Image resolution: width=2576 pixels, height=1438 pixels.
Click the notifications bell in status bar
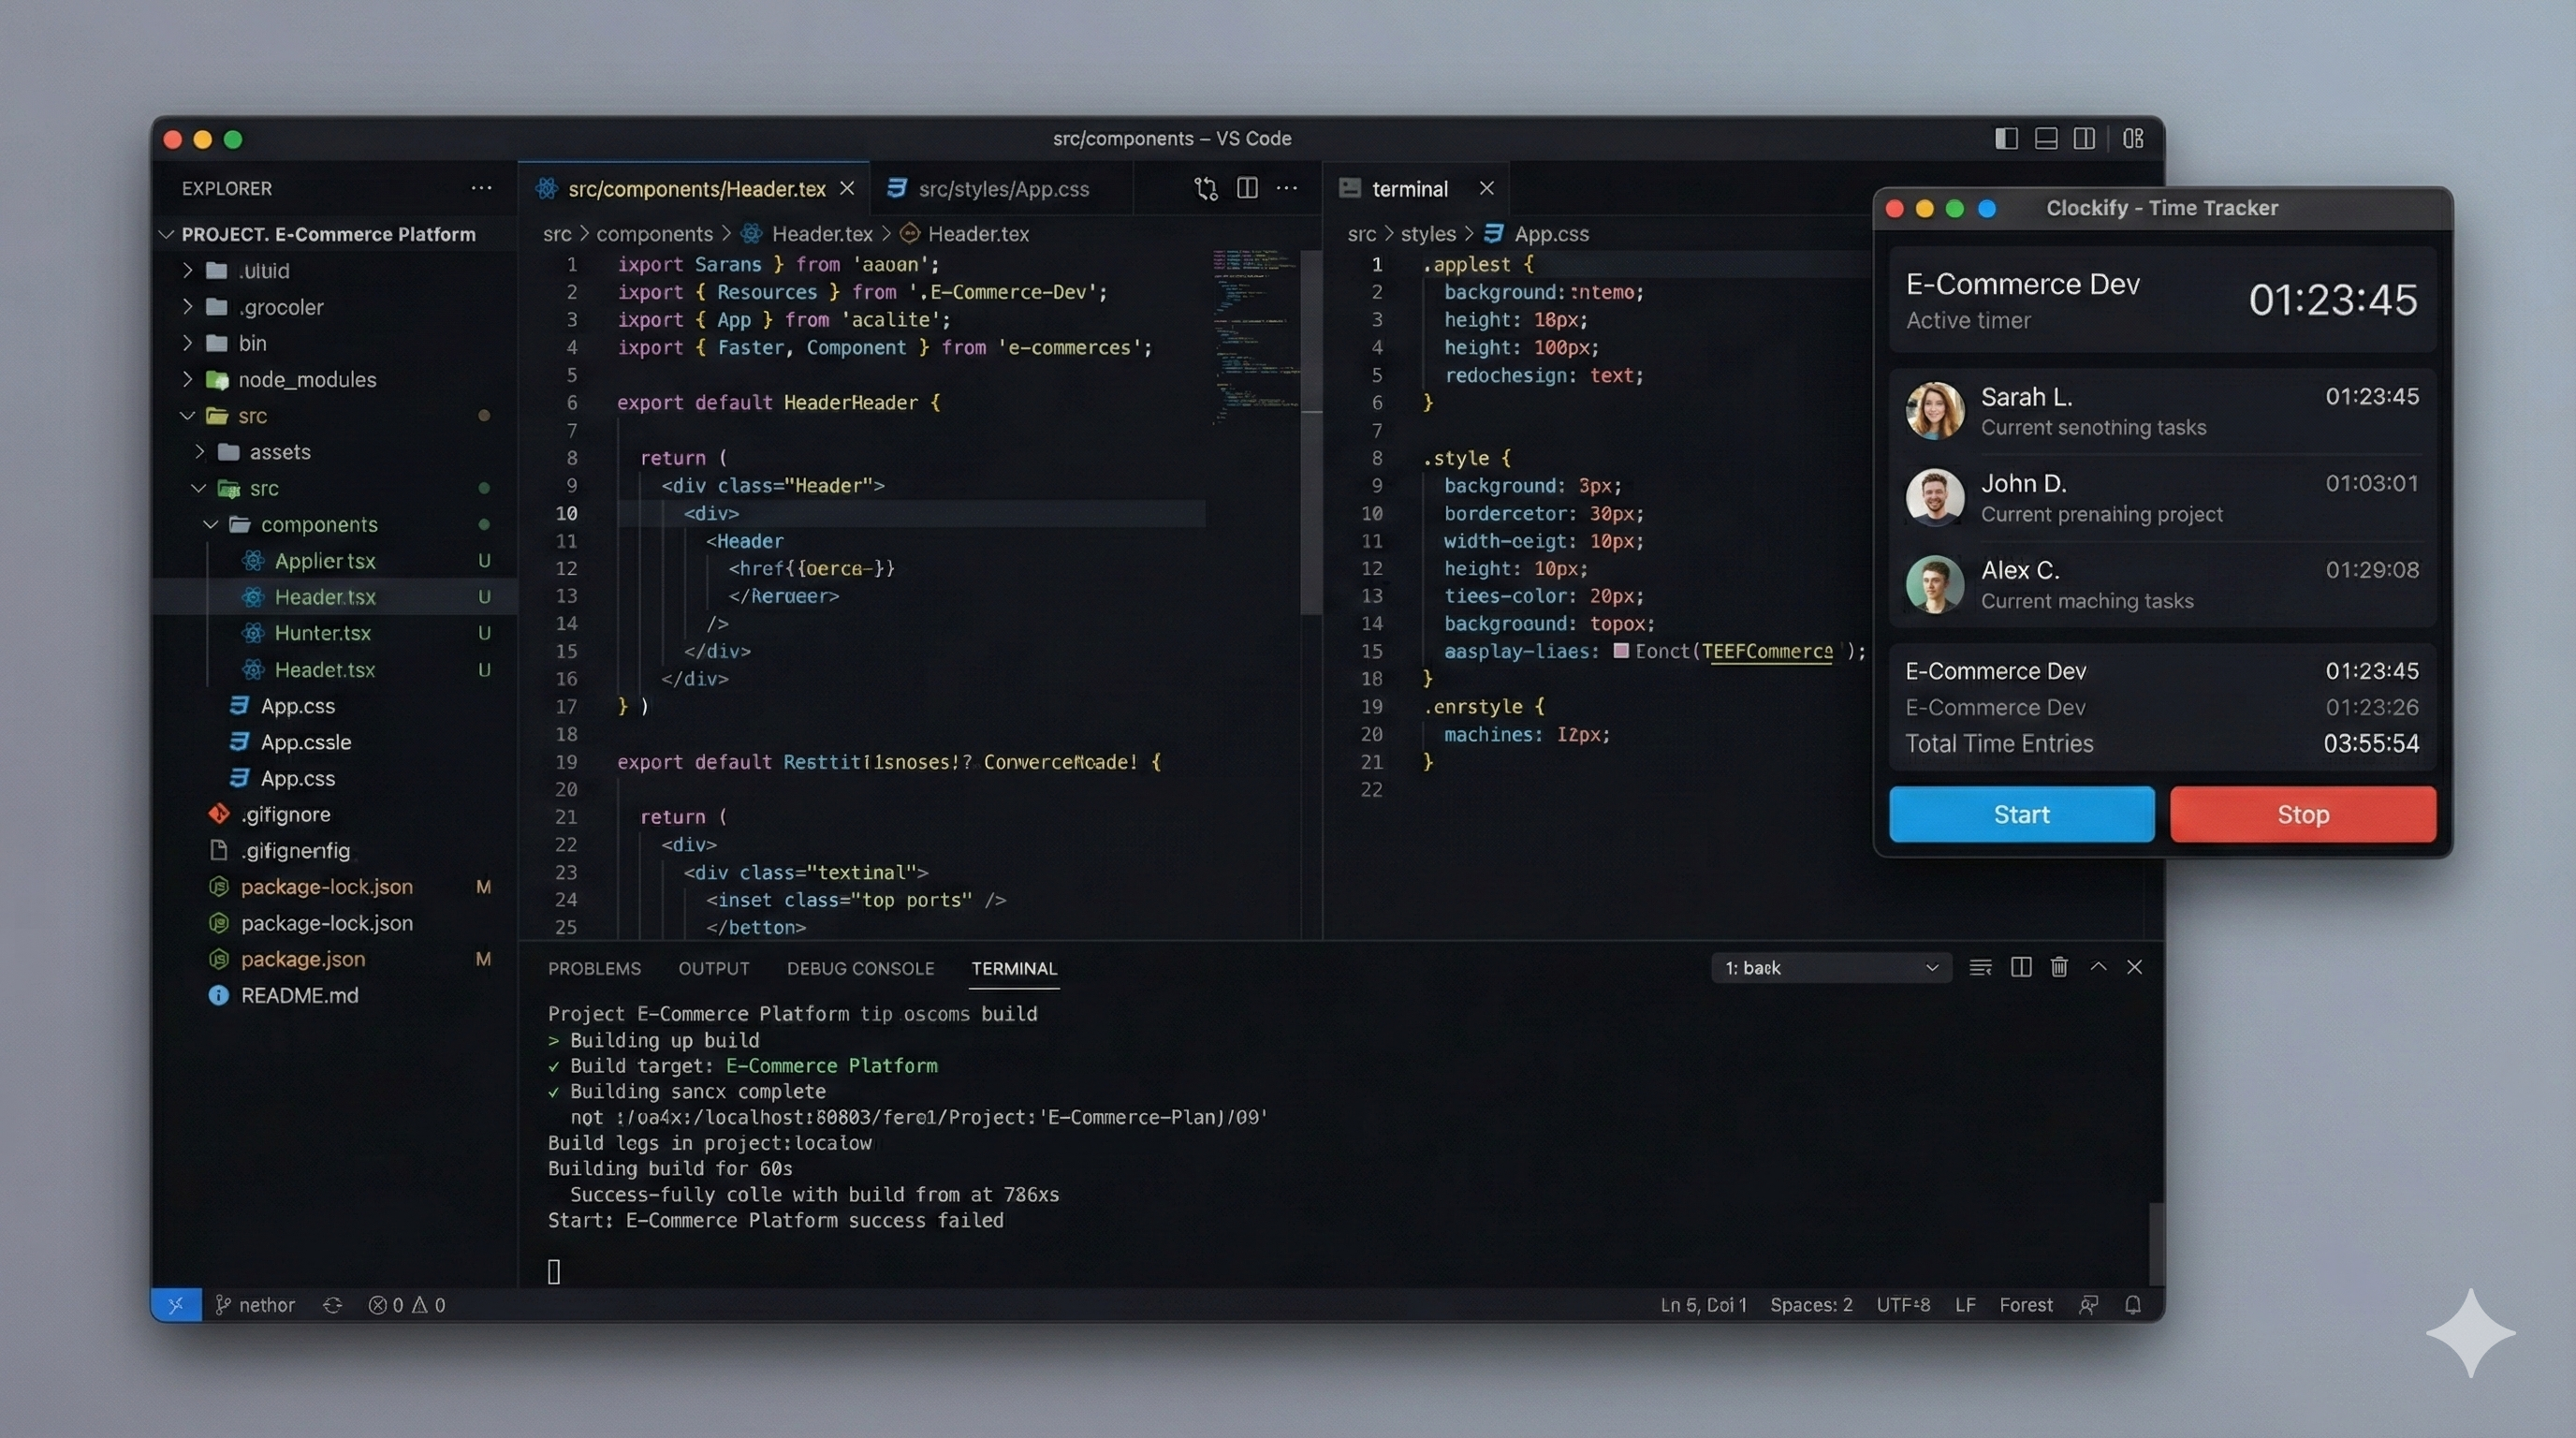[x=2133, y=1305]
